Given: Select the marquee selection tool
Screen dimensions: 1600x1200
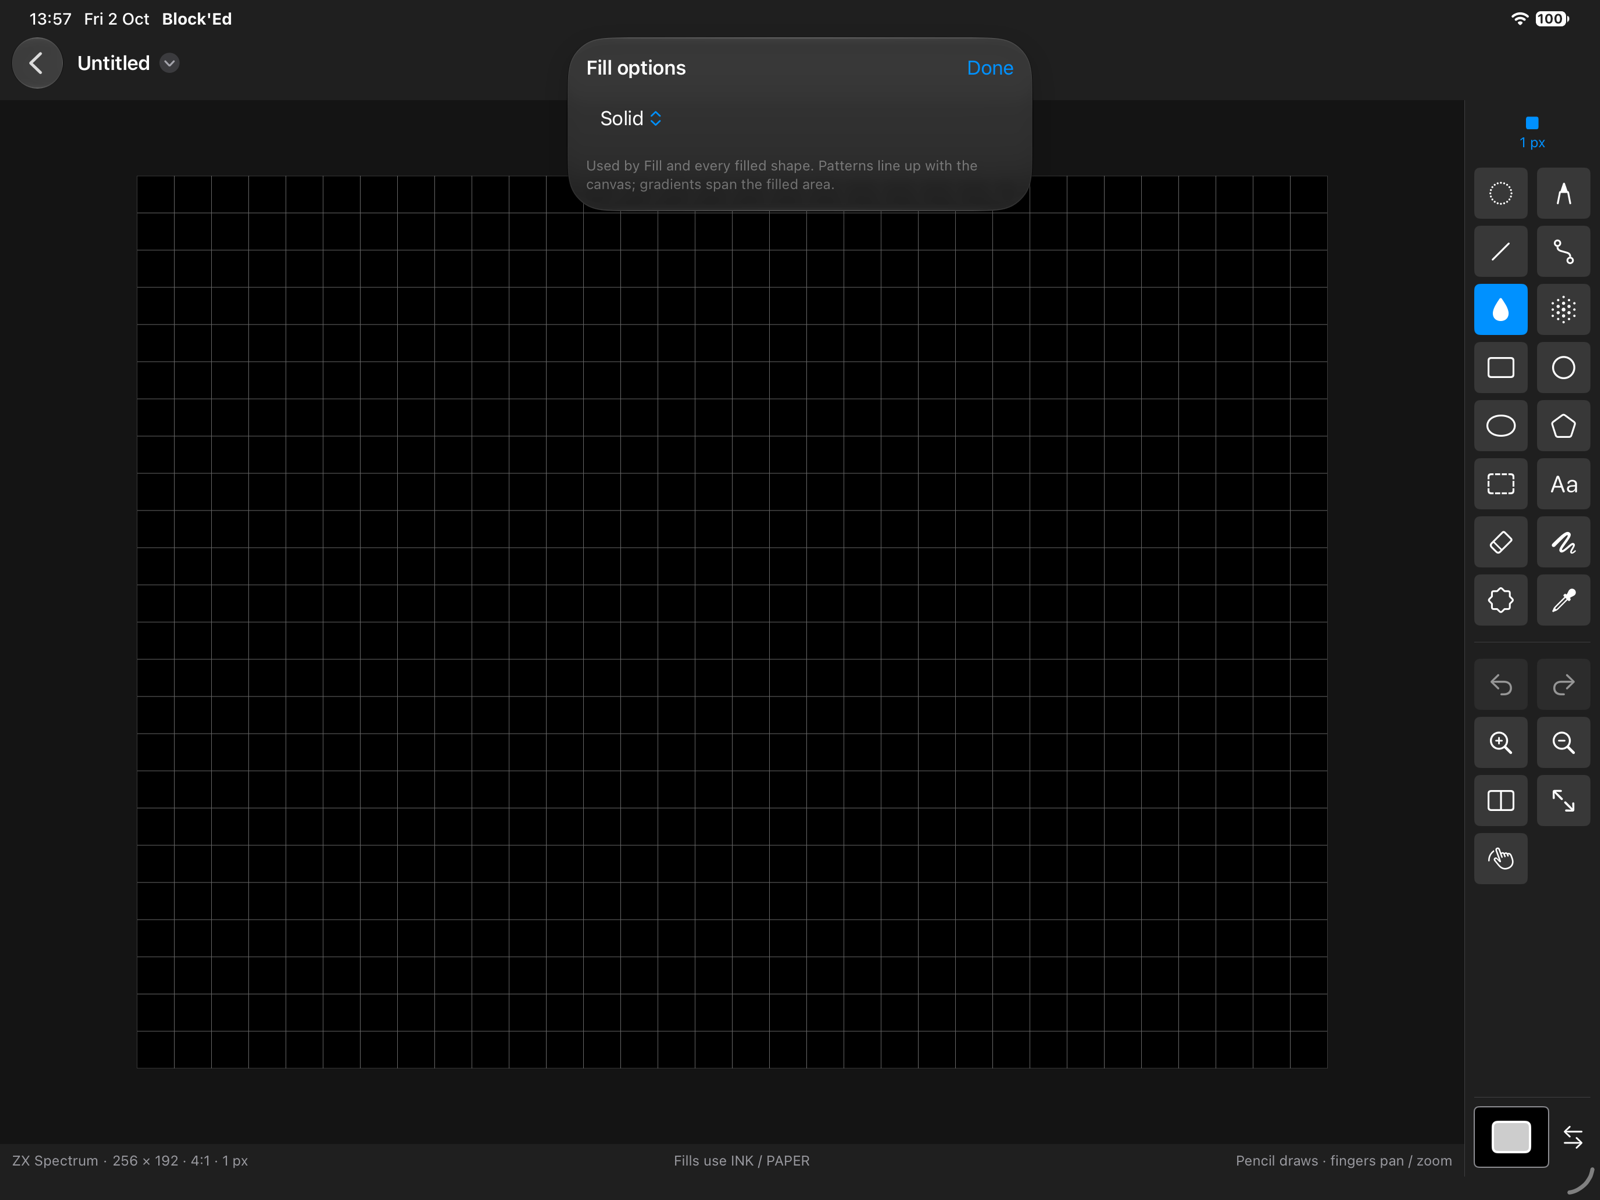Looking at the screenshot, I should 1500,484.
